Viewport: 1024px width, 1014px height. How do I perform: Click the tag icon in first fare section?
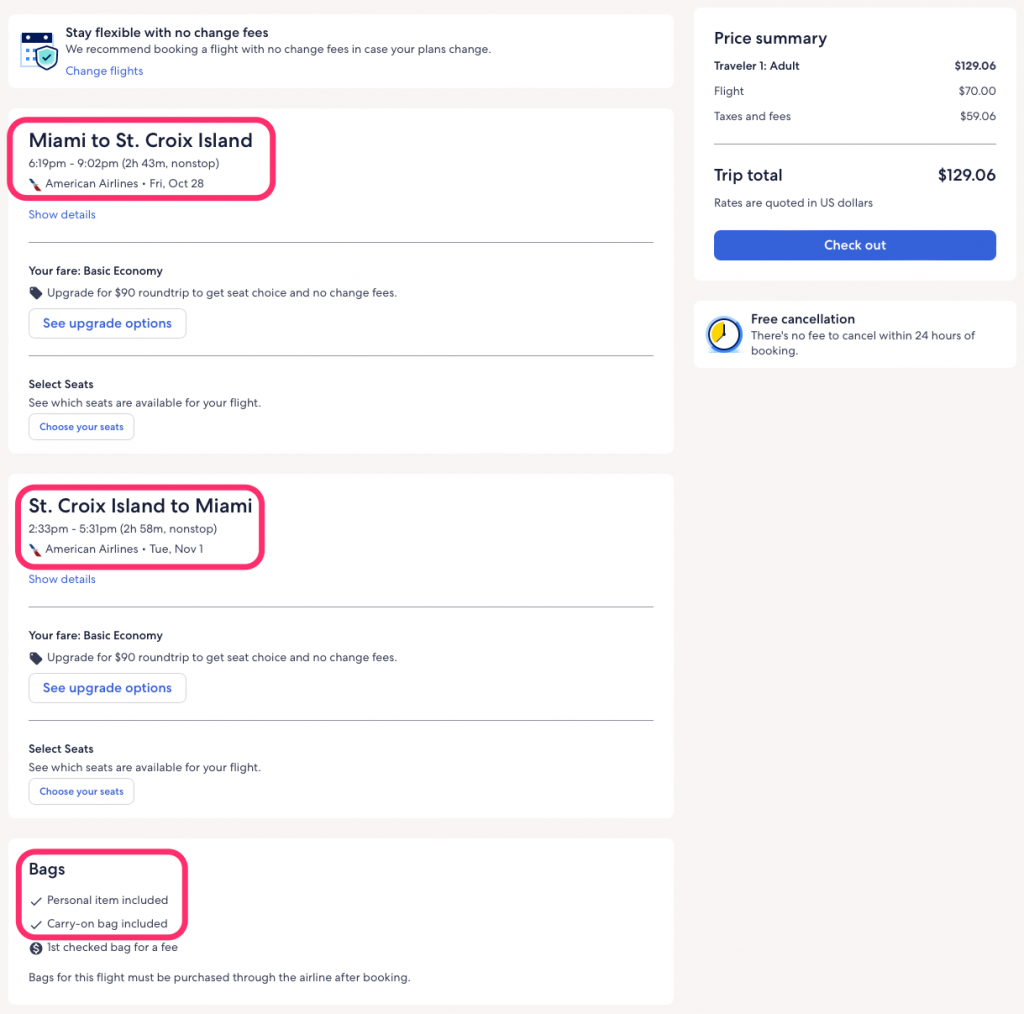point(36,293)
